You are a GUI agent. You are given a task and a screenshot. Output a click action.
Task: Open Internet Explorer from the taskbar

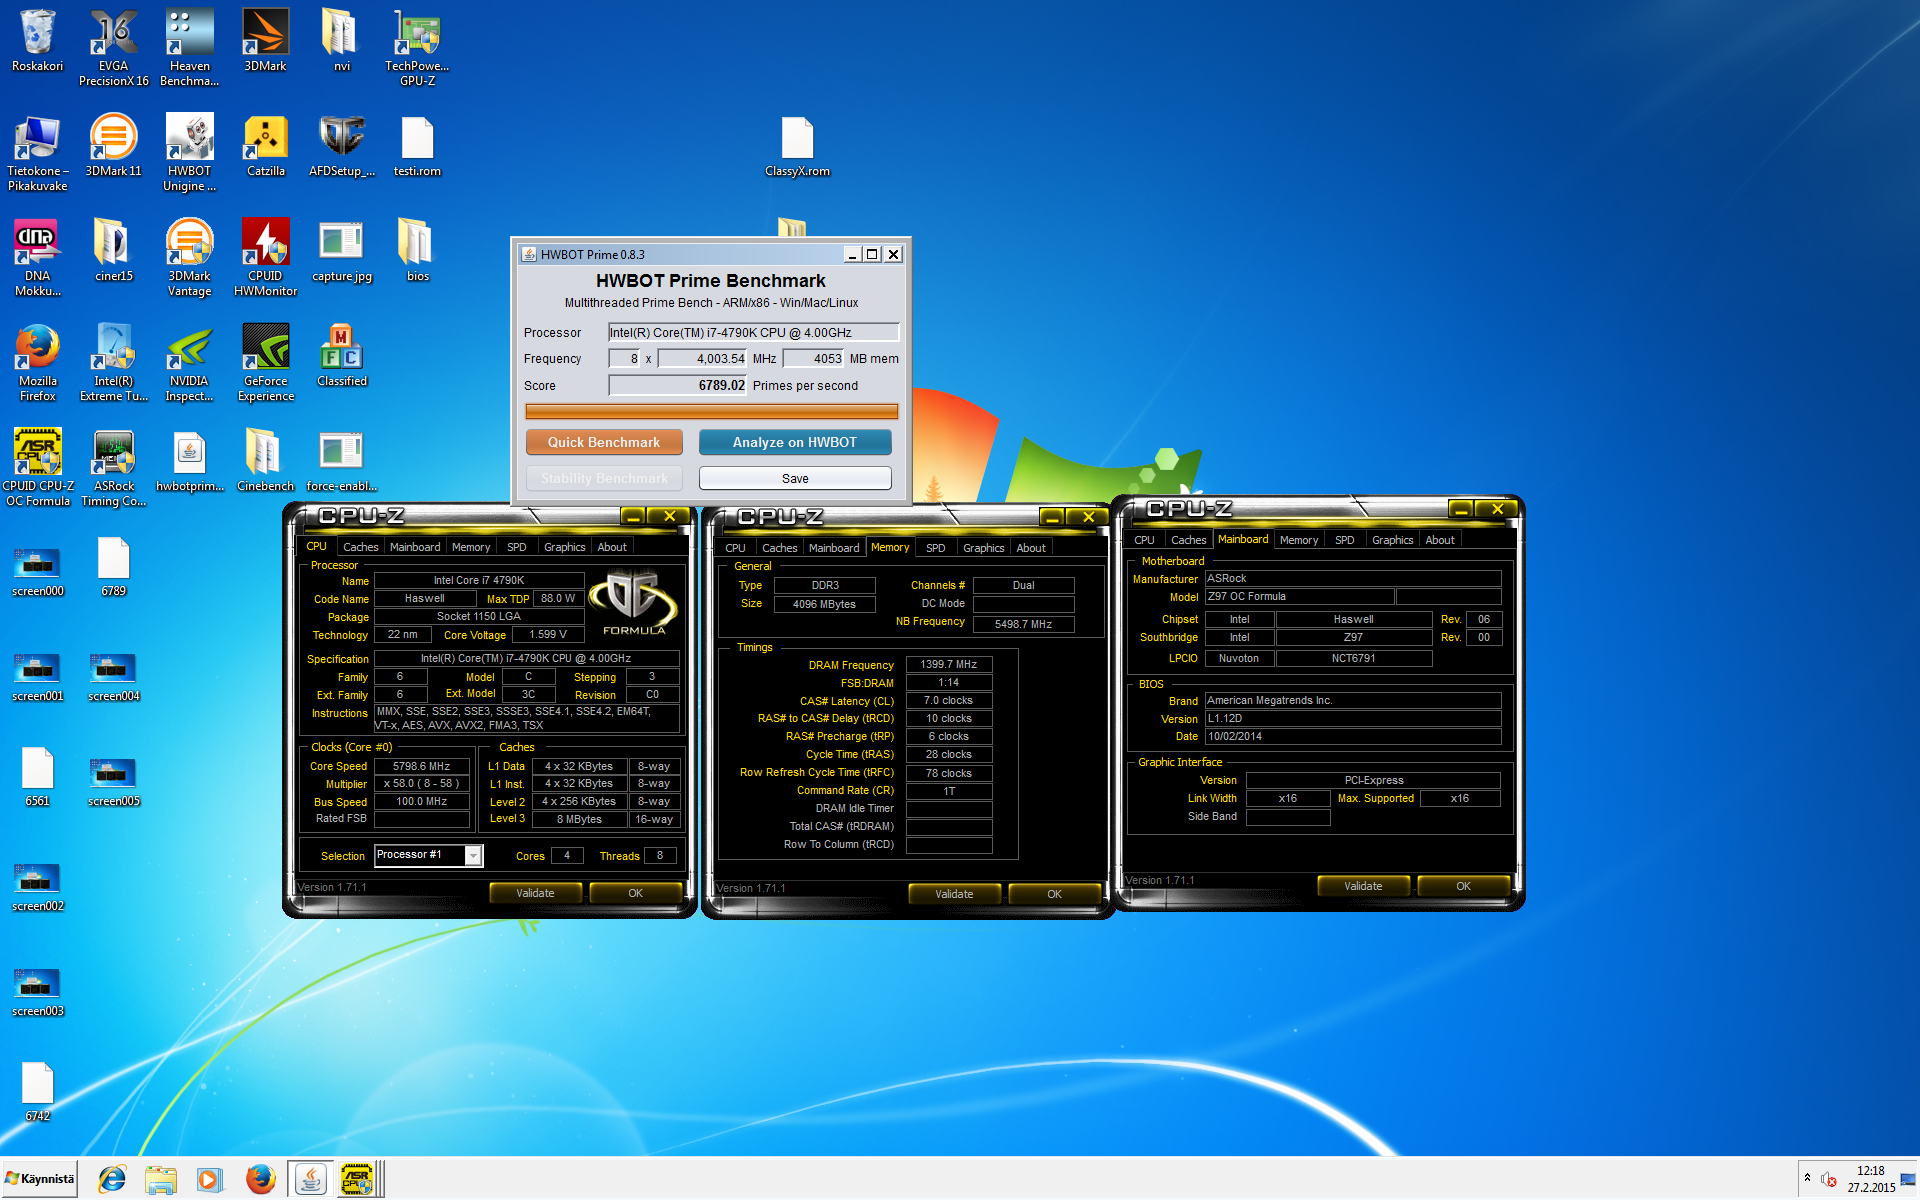click(112, 1179)
